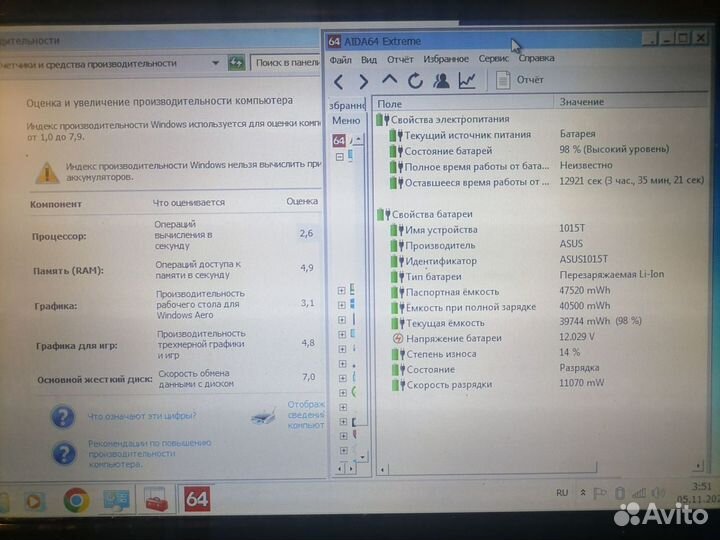Screen dimensions: 720x540
Task: Open the graph icon in AIDA64 toolbar
Action: 467,81
